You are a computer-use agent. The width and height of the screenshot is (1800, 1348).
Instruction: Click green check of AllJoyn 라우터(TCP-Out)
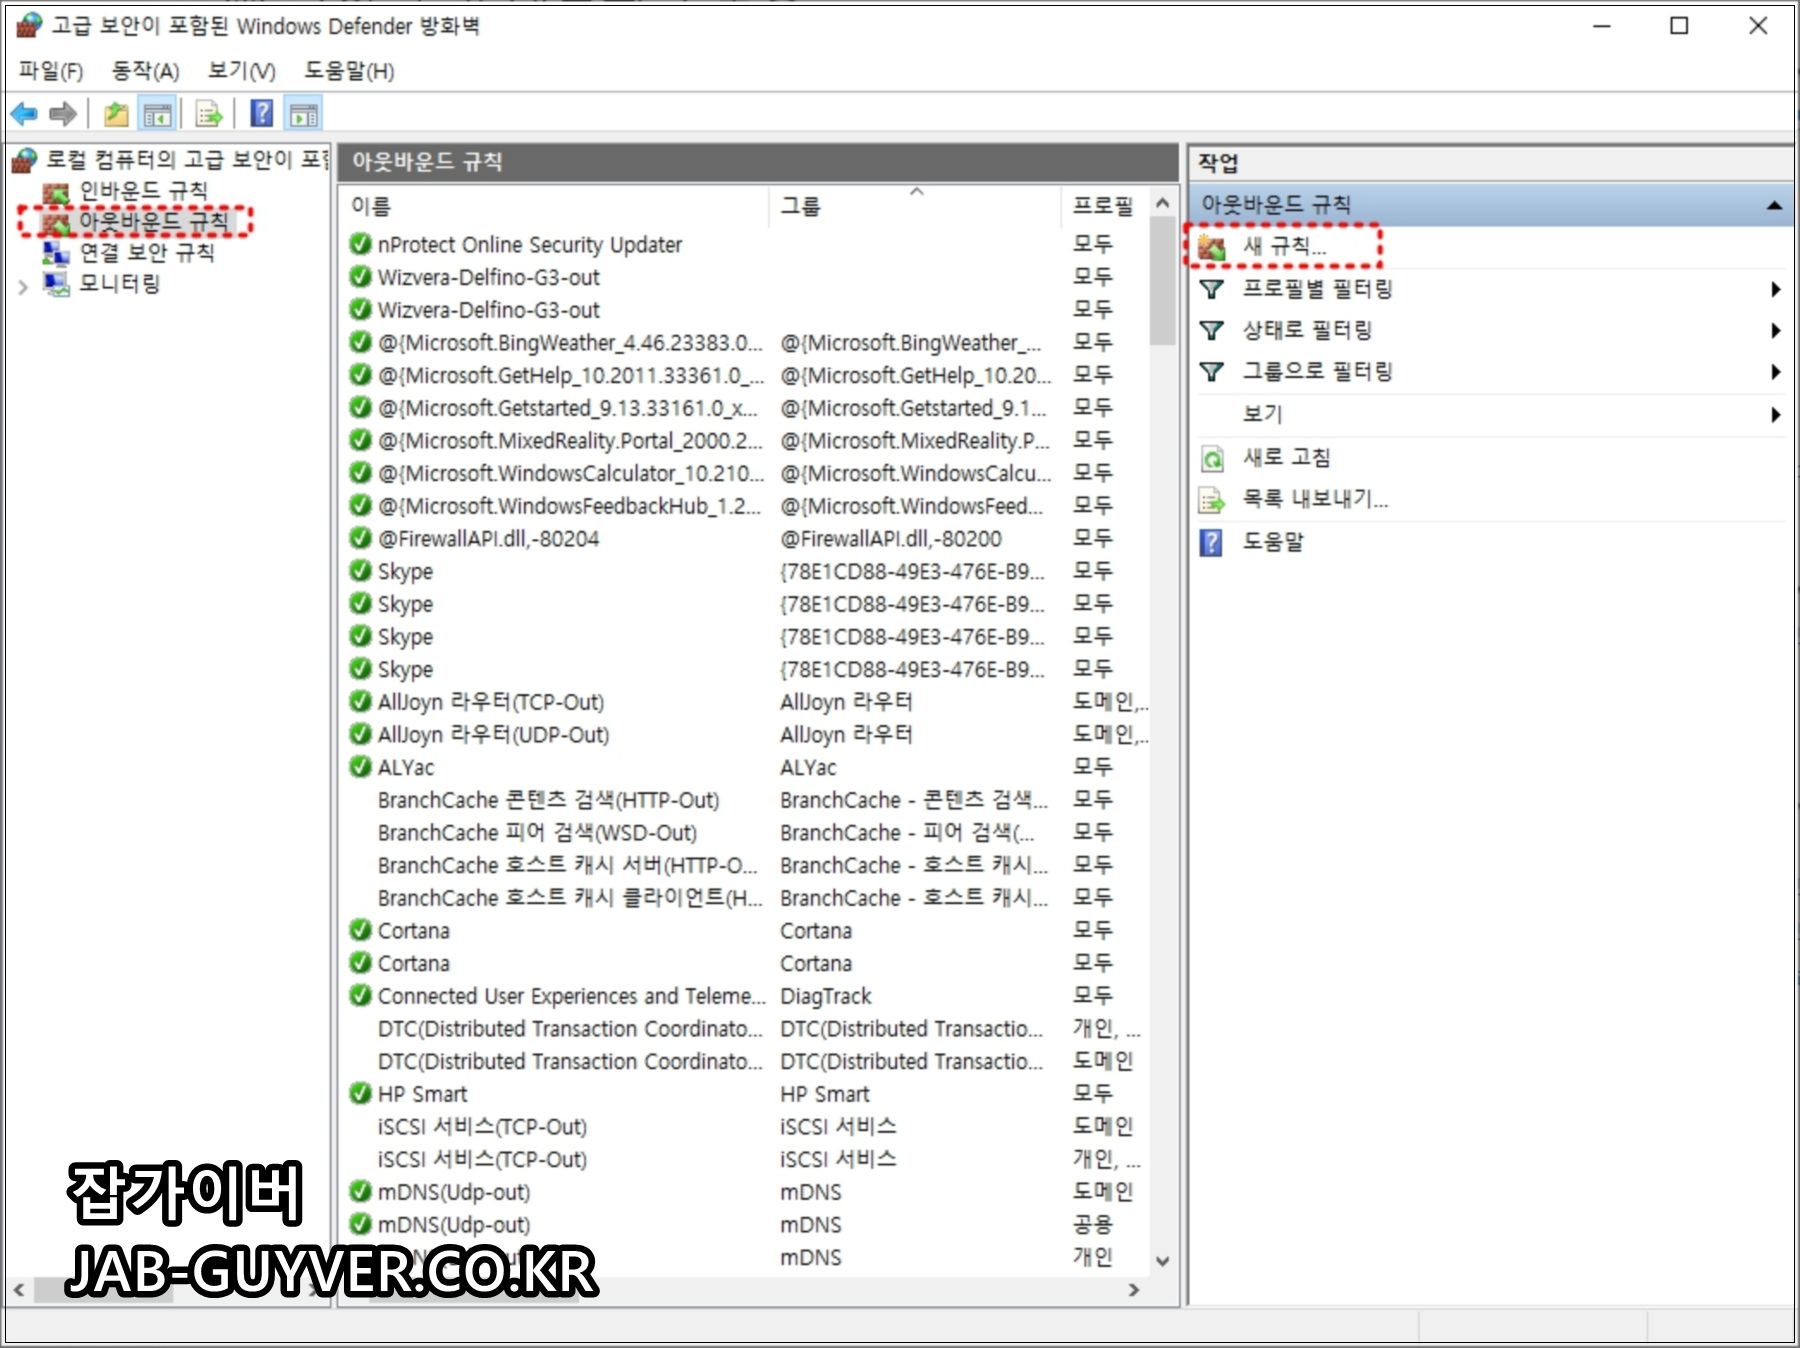(360, 702)
